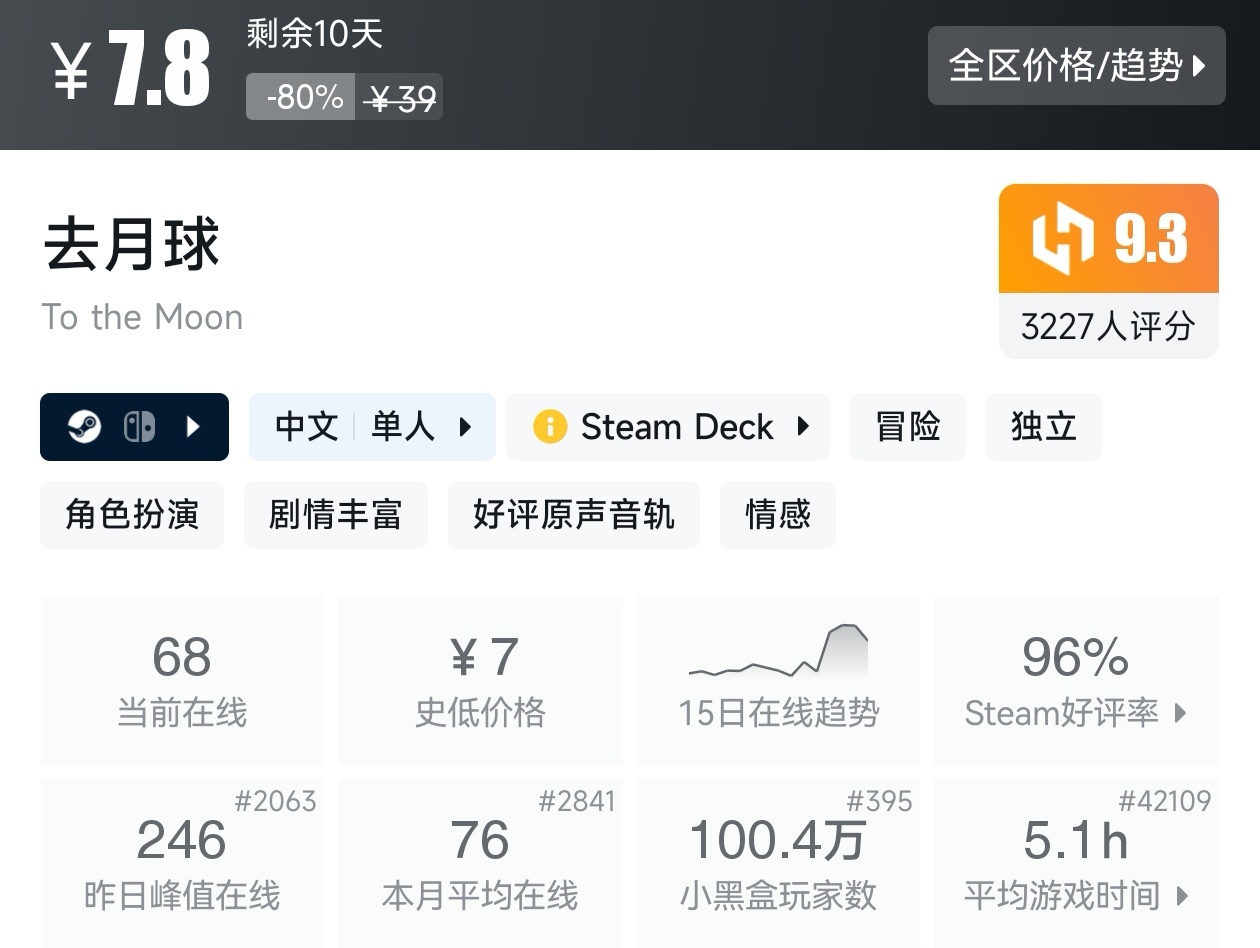1260x948 pixels.
Task: Select the 冒险 tag
Action: coord(908,427)
